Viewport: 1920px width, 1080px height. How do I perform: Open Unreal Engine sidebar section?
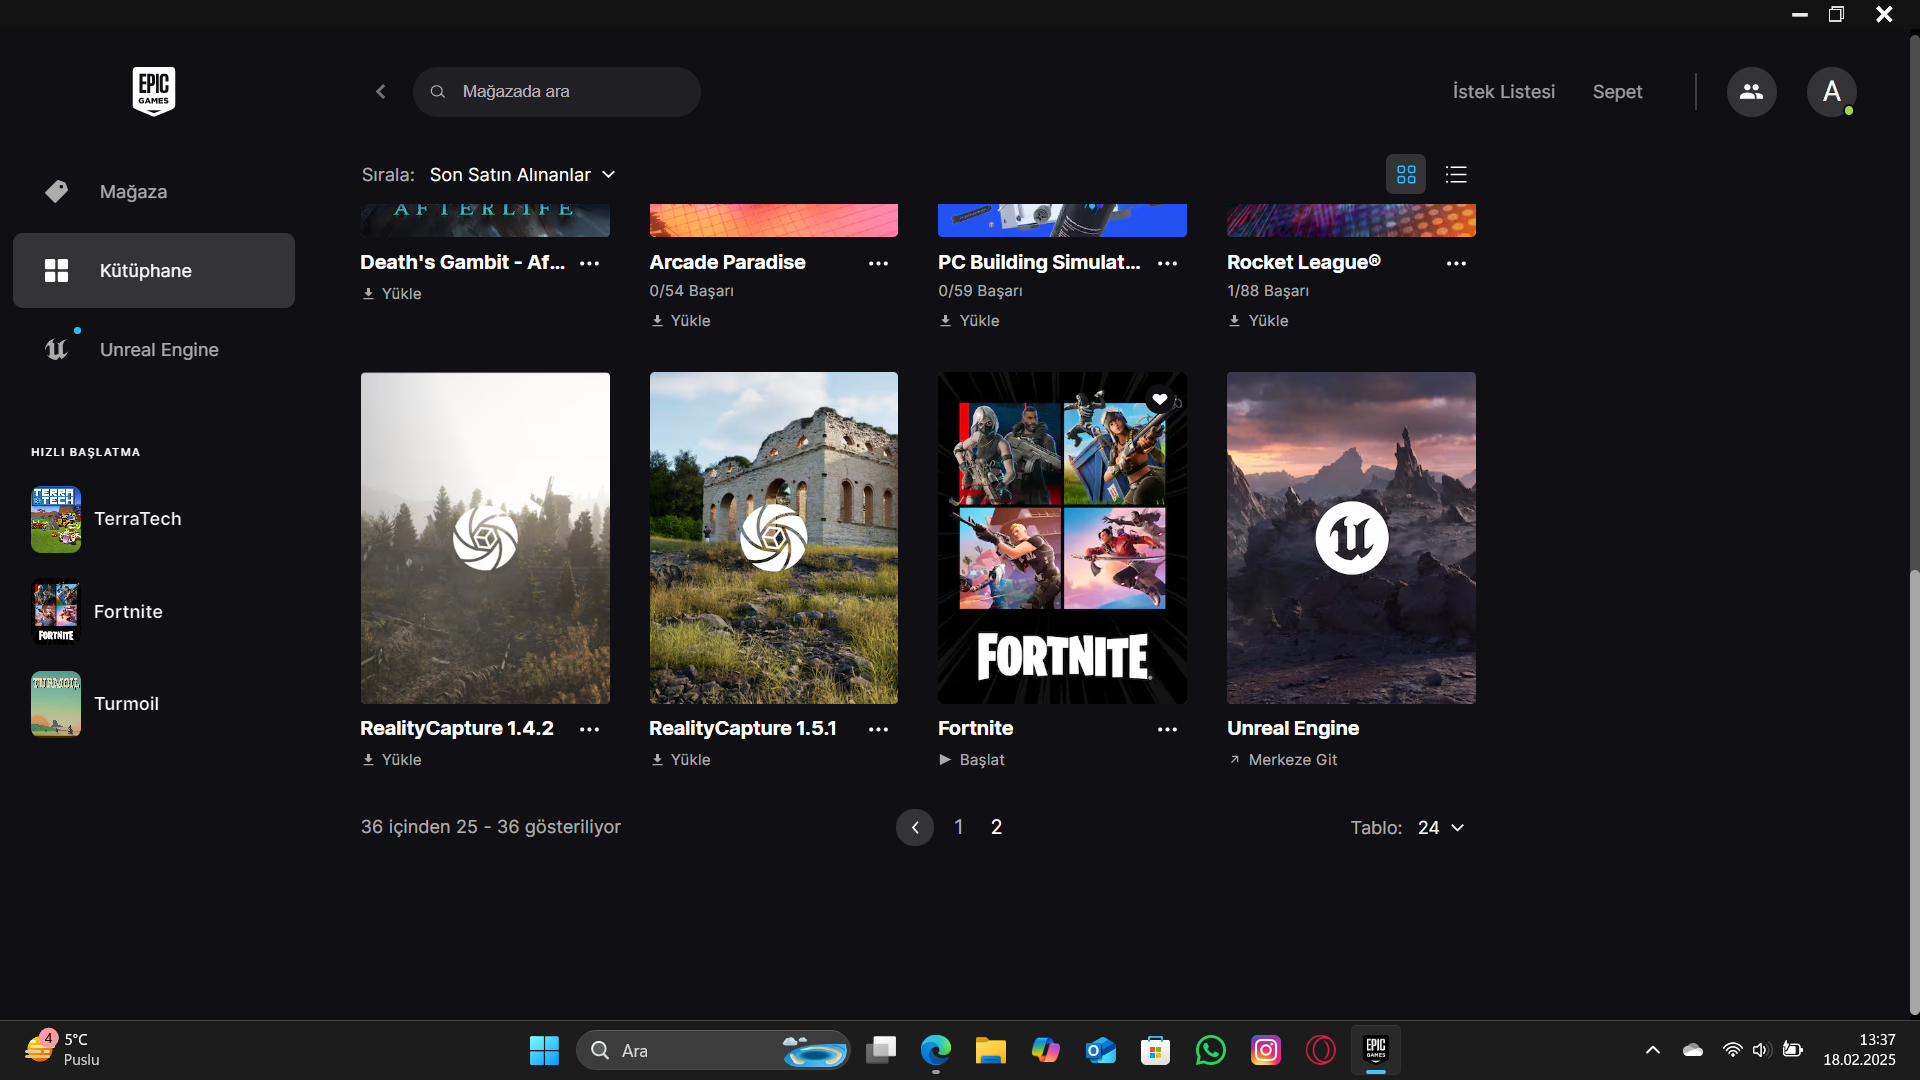158,350
